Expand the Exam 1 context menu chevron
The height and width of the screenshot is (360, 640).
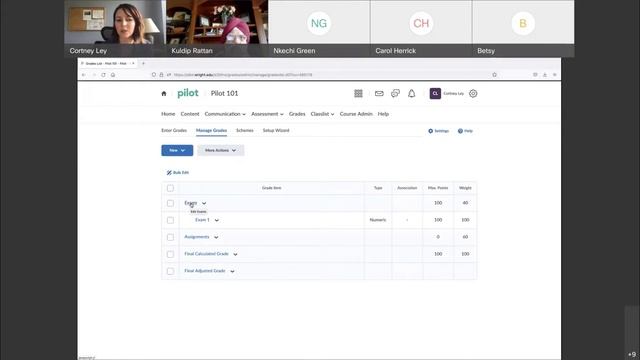point(217,220)
